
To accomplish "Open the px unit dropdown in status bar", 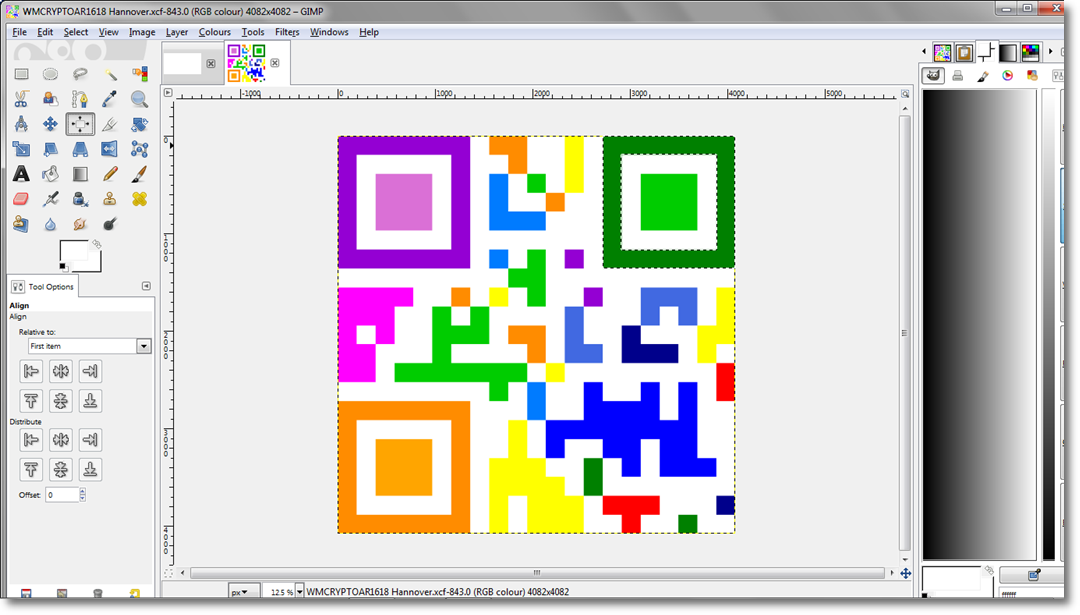I will 244,592.
